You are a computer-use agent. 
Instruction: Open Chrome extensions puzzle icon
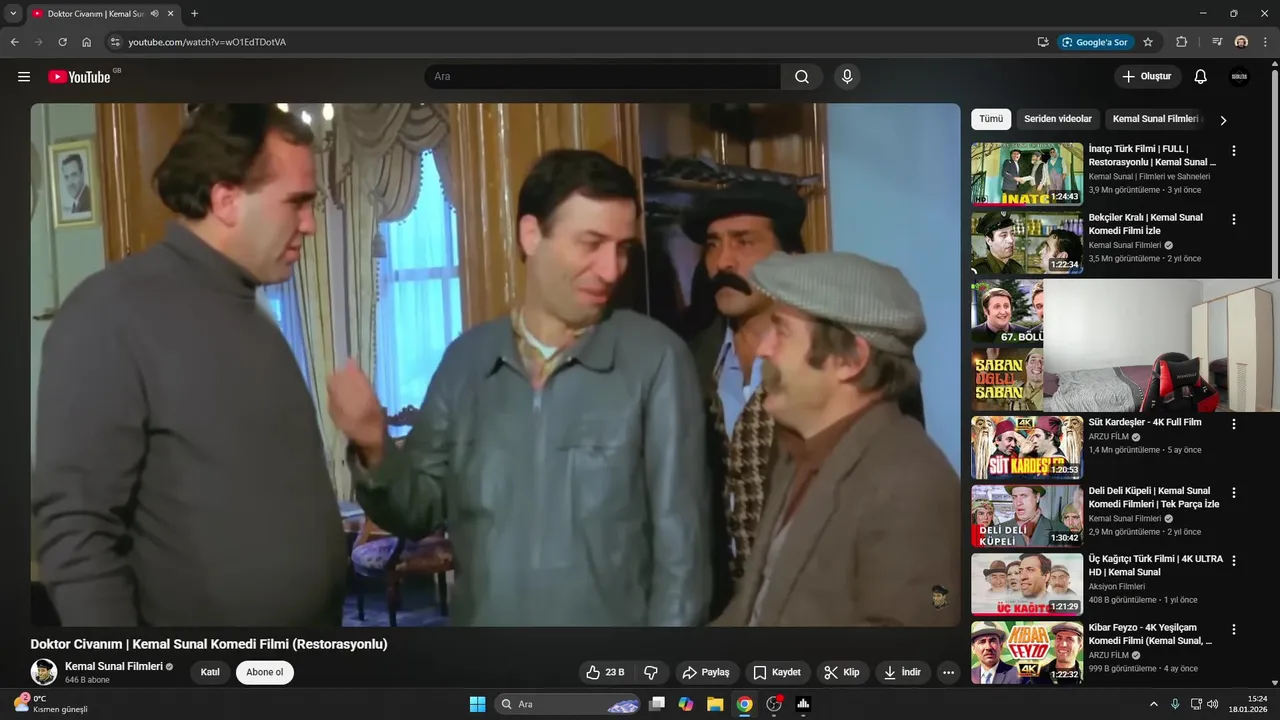point(1182,42)
